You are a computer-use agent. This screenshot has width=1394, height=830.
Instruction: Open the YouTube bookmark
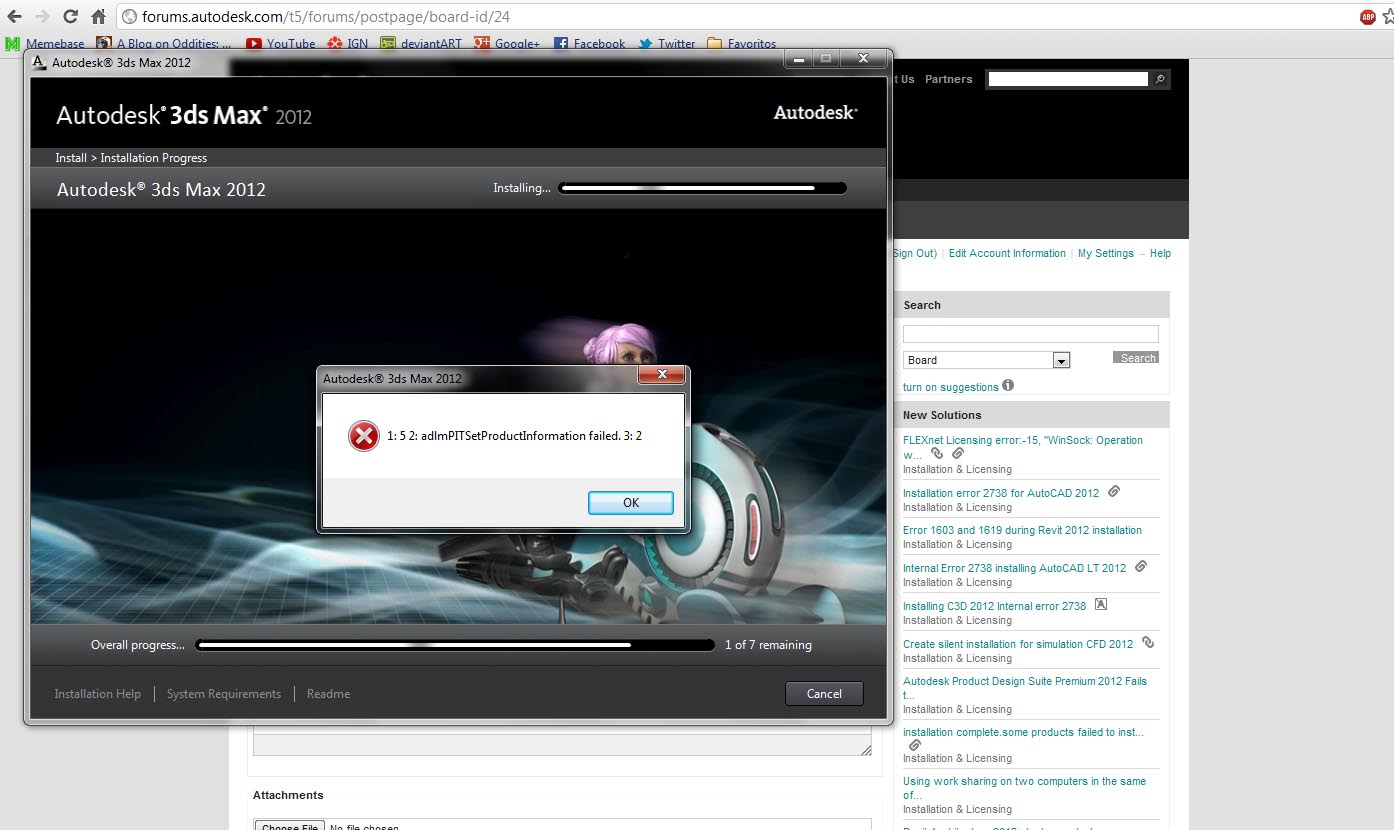(280, 44)
